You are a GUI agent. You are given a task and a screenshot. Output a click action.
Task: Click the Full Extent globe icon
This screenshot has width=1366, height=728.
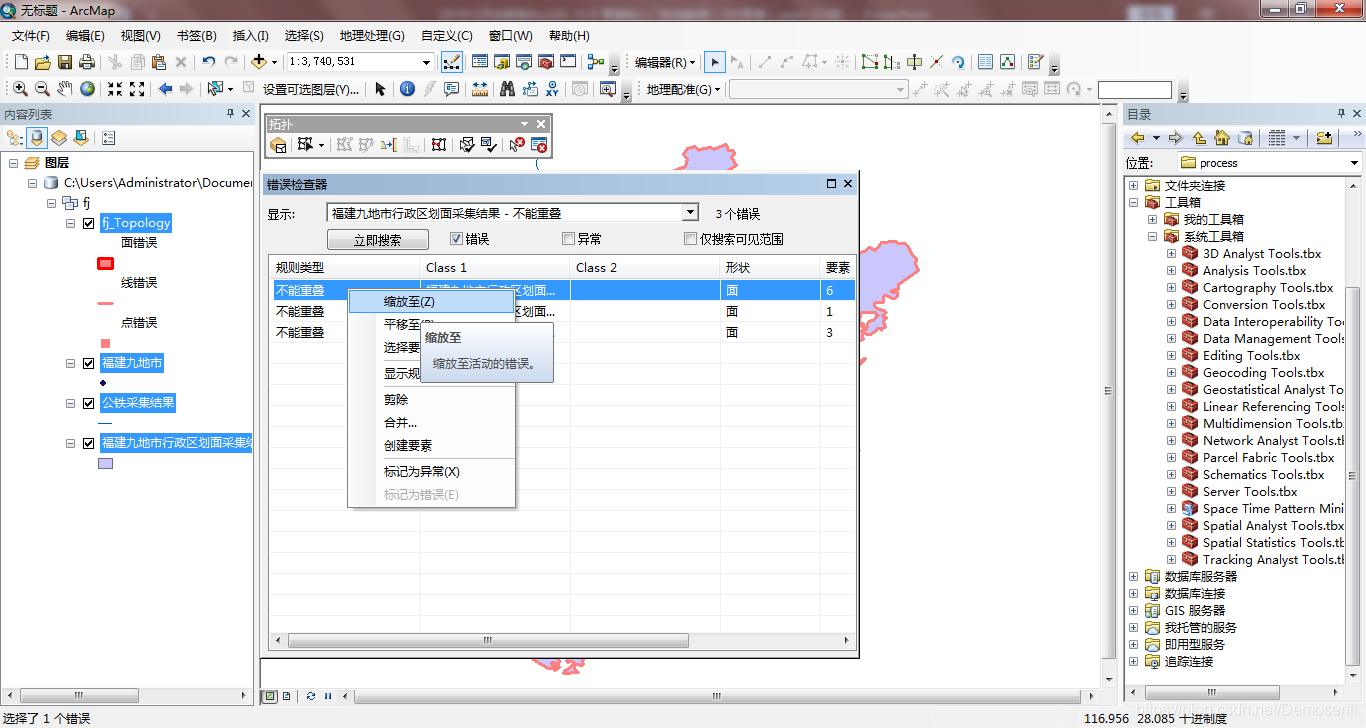[88, 89]
